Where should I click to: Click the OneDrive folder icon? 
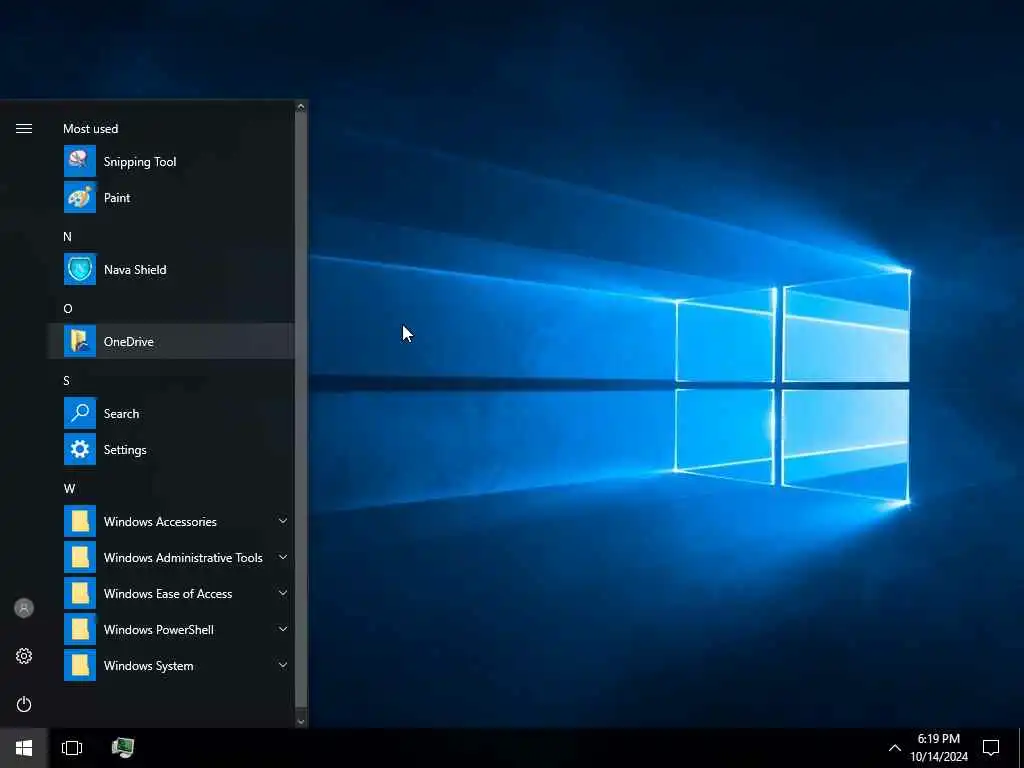80,341
